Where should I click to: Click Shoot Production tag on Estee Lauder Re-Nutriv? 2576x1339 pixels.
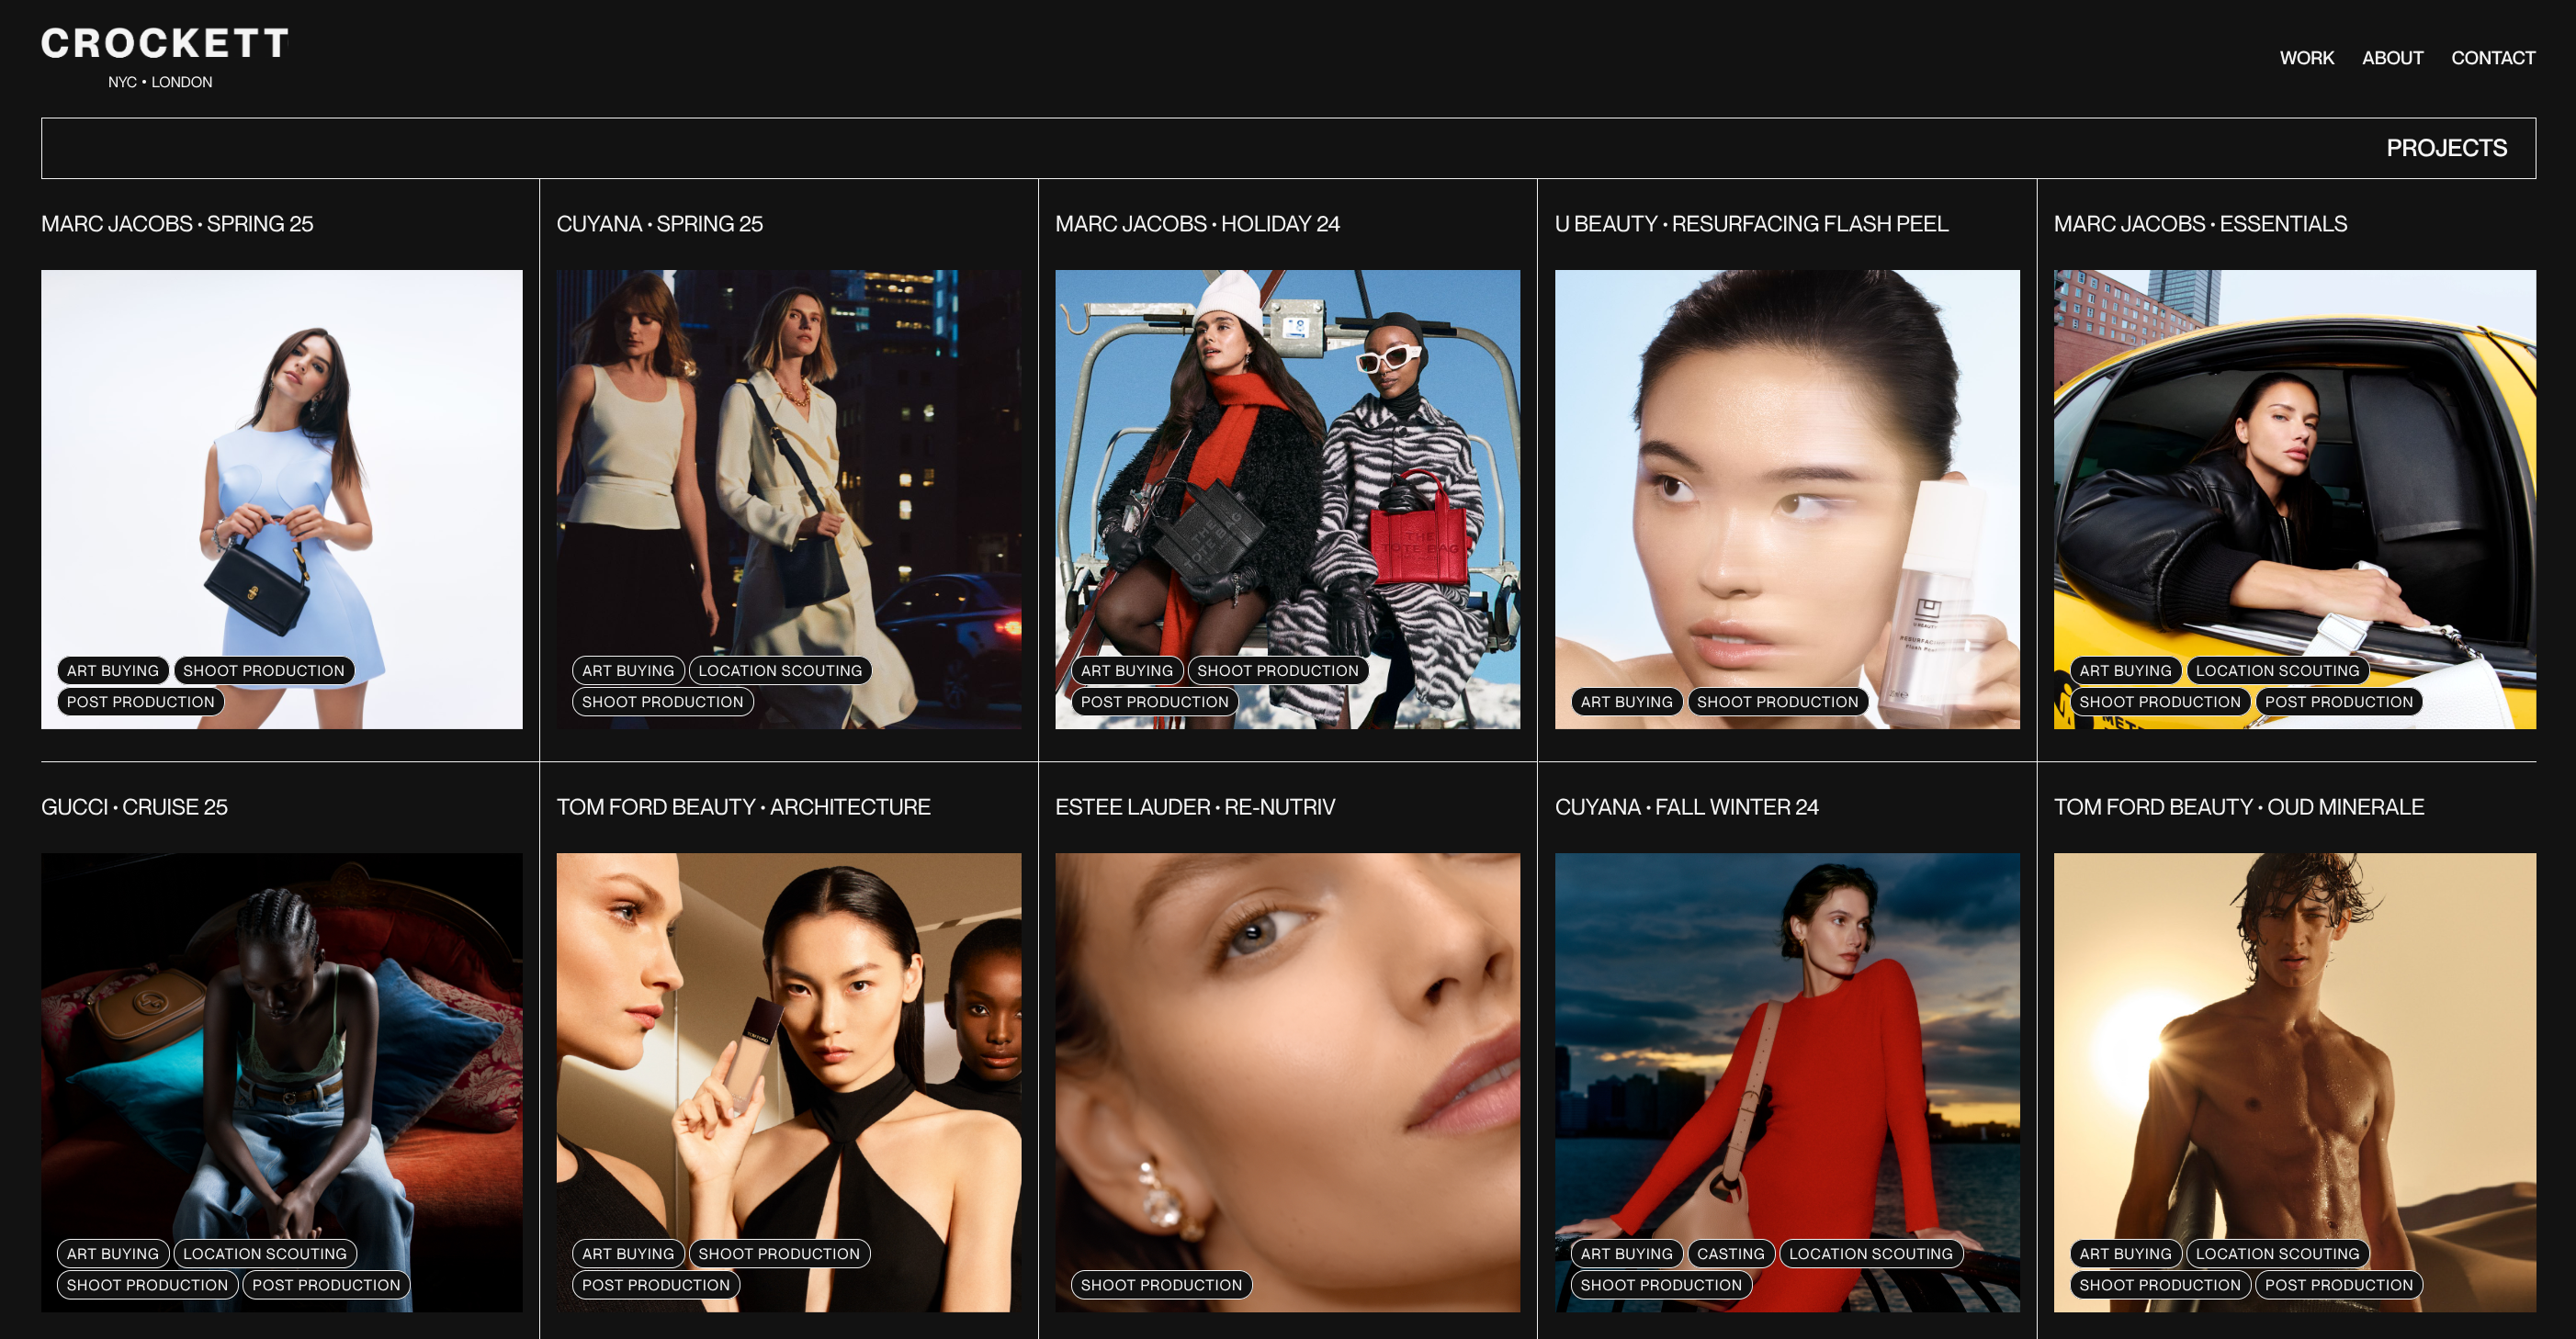click(x=1162, y=1285)
